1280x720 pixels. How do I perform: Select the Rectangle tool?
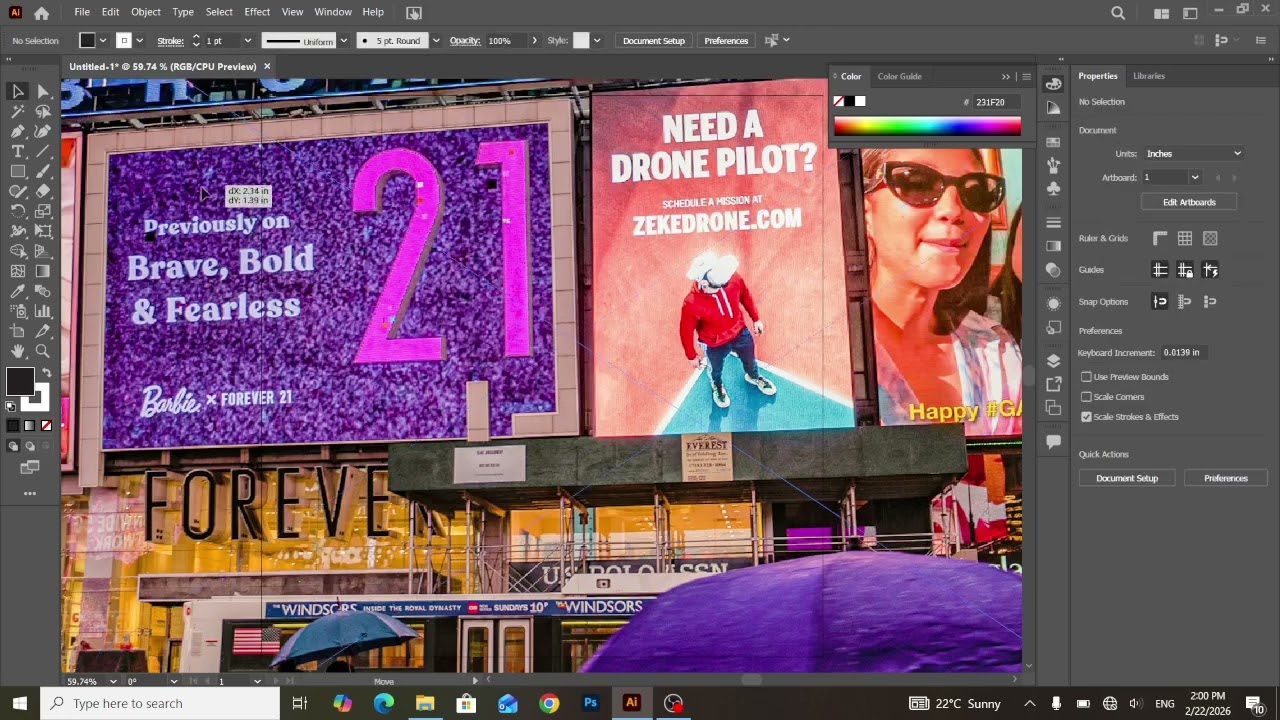tap(18, 171)
